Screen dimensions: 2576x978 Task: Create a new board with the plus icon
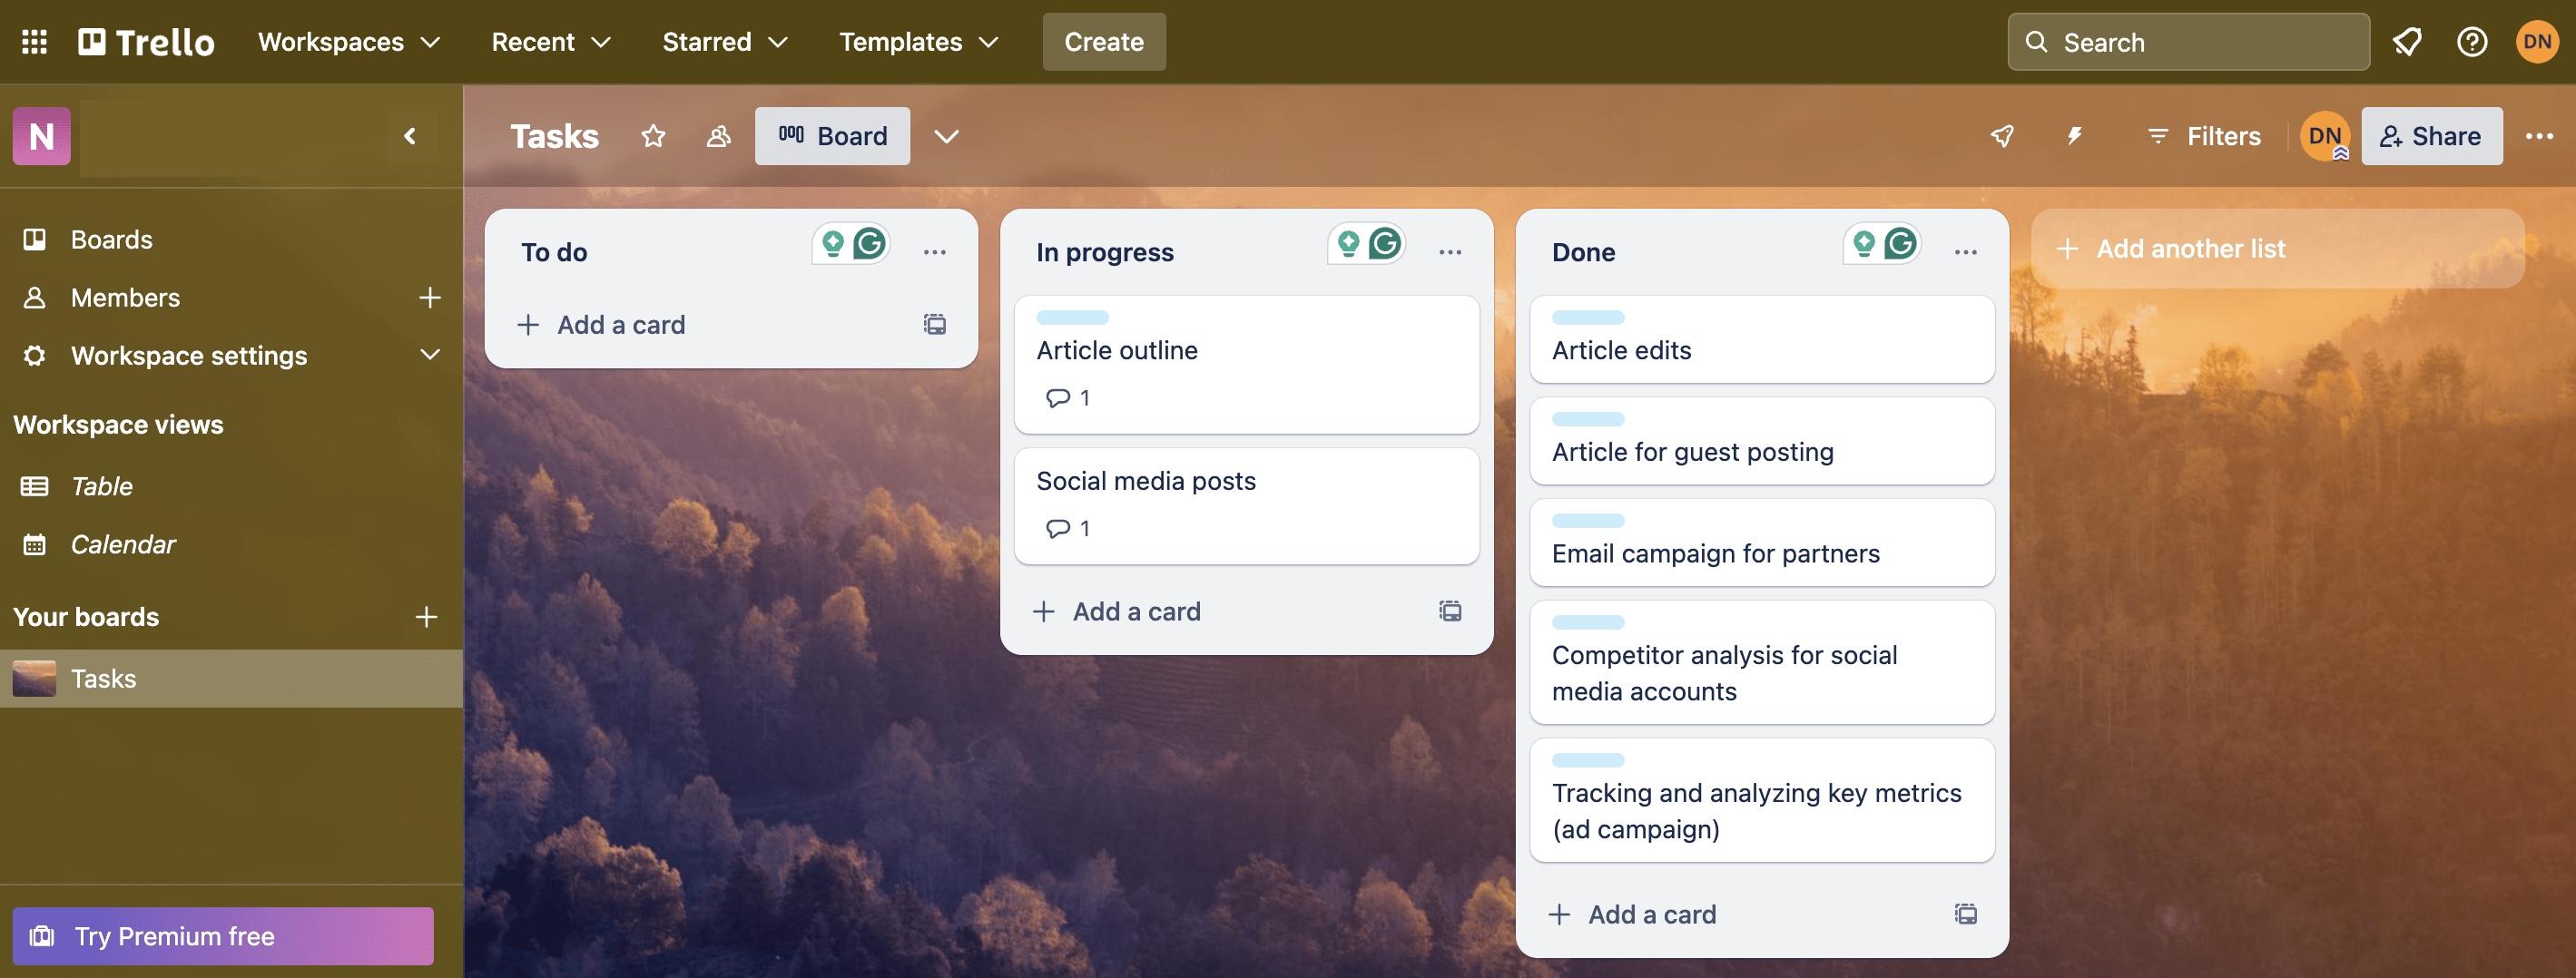click(426, 617)
